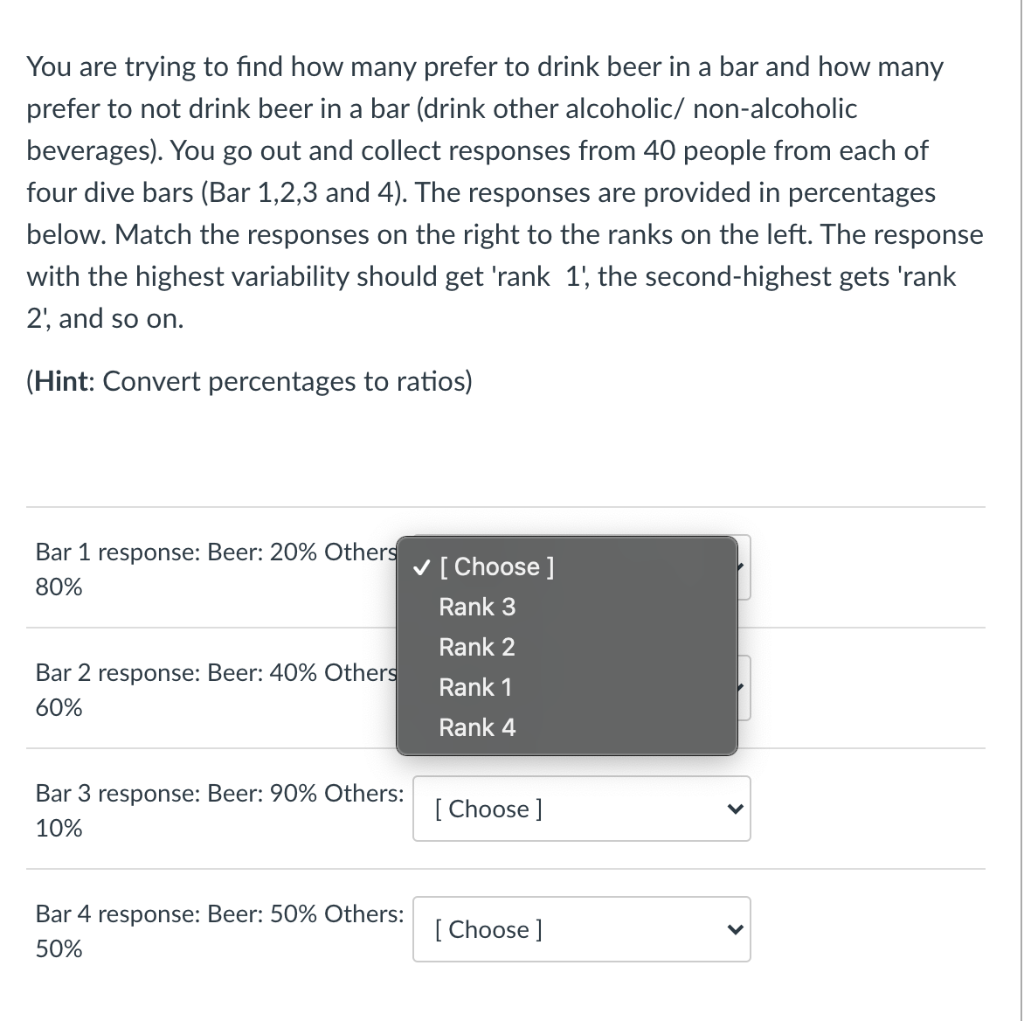Select Rank 3 from the open dropdown
This screenshot has height=1021, width=1024.
click(478, 607)
